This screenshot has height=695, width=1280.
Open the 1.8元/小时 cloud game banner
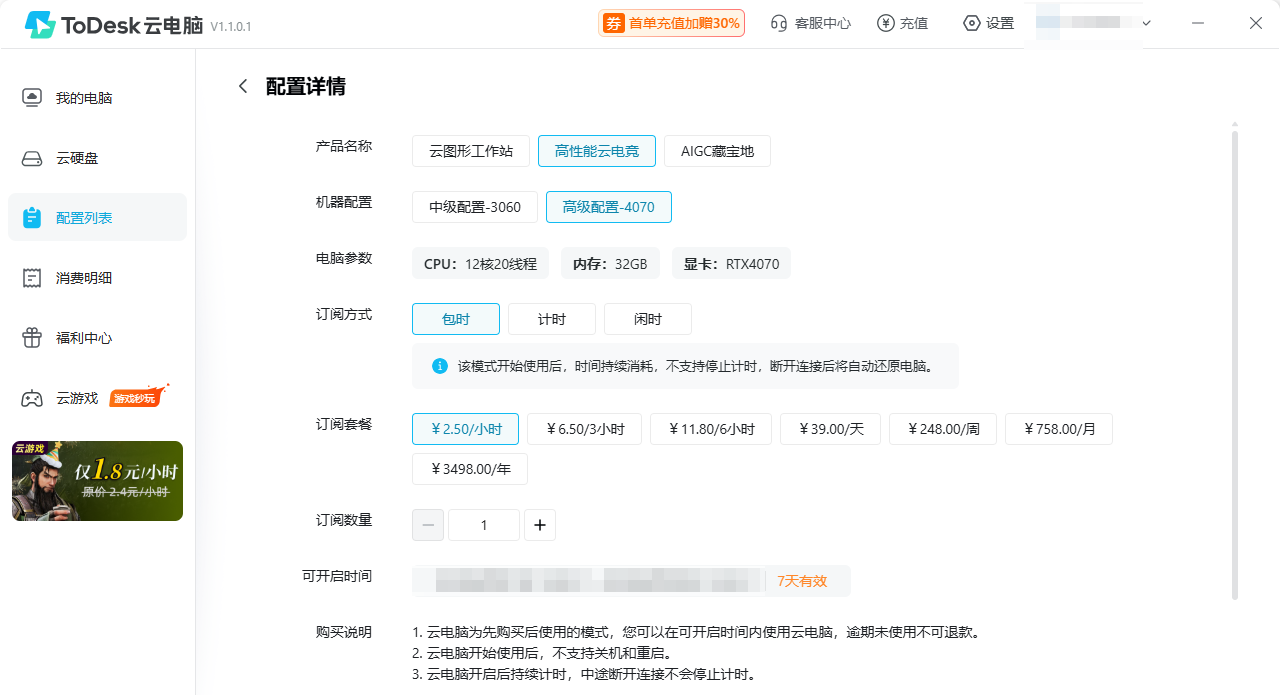coord(97,481)
